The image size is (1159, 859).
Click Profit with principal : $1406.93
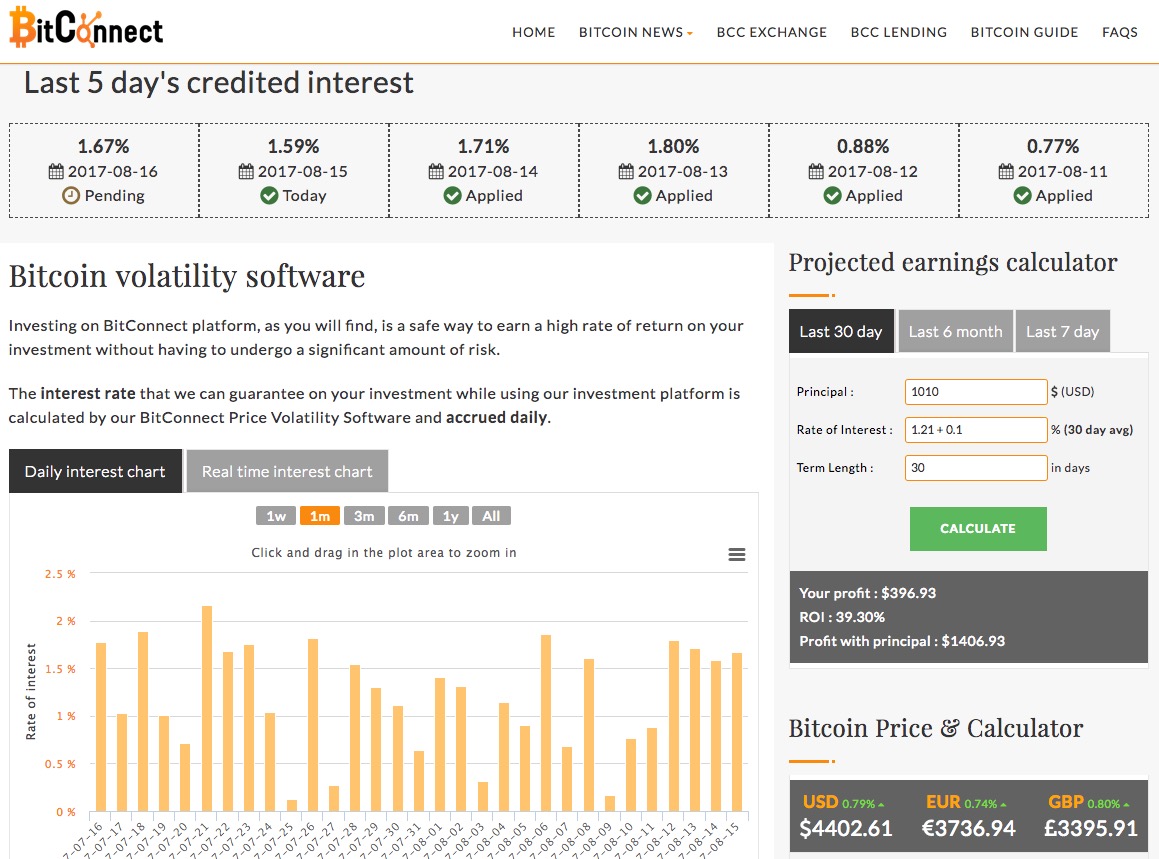902,641
